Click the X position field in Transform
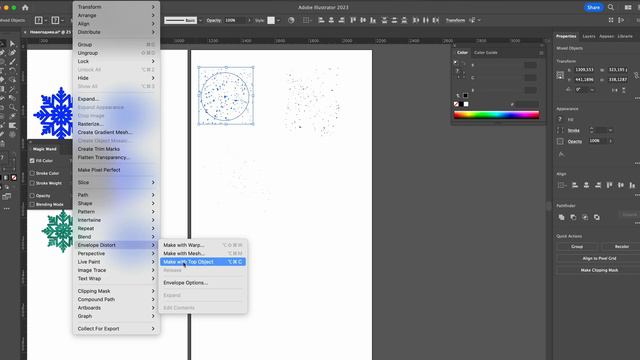The height and width of the screenshot is (360, 640). 584,70
